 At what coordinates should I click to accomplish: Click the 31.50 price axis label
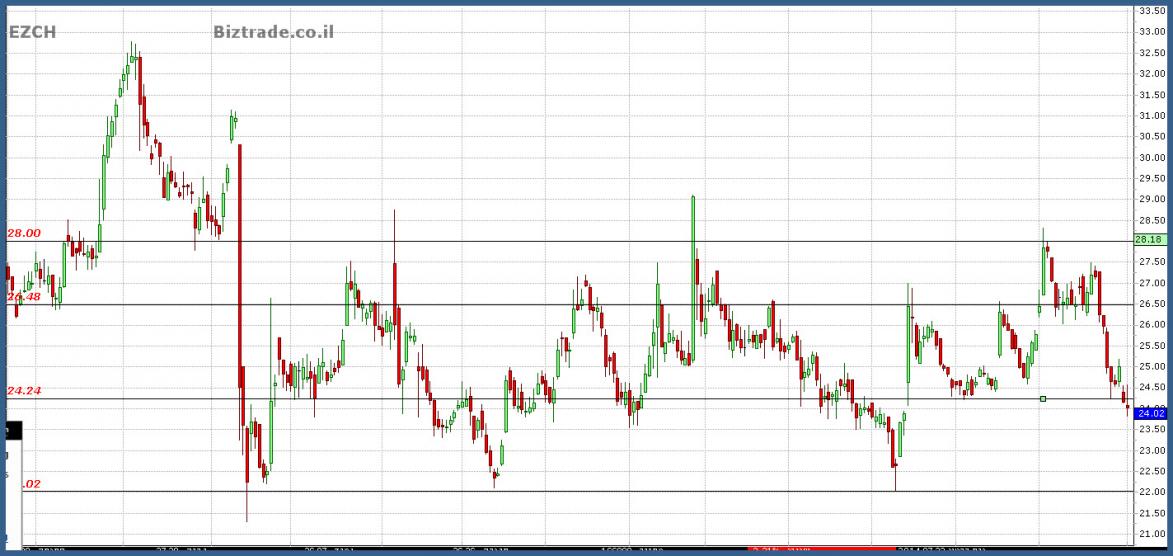(1150, 95)
